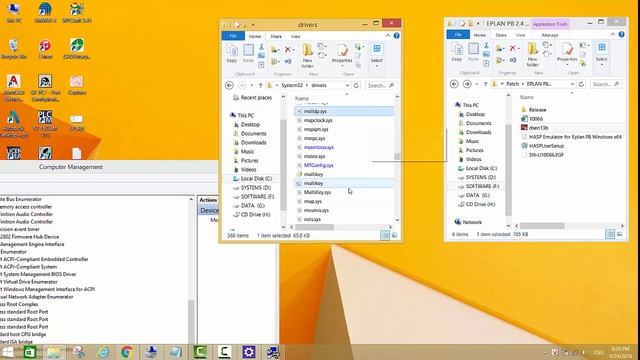Select the Release folder in EPLAN window

coord(537,110)
